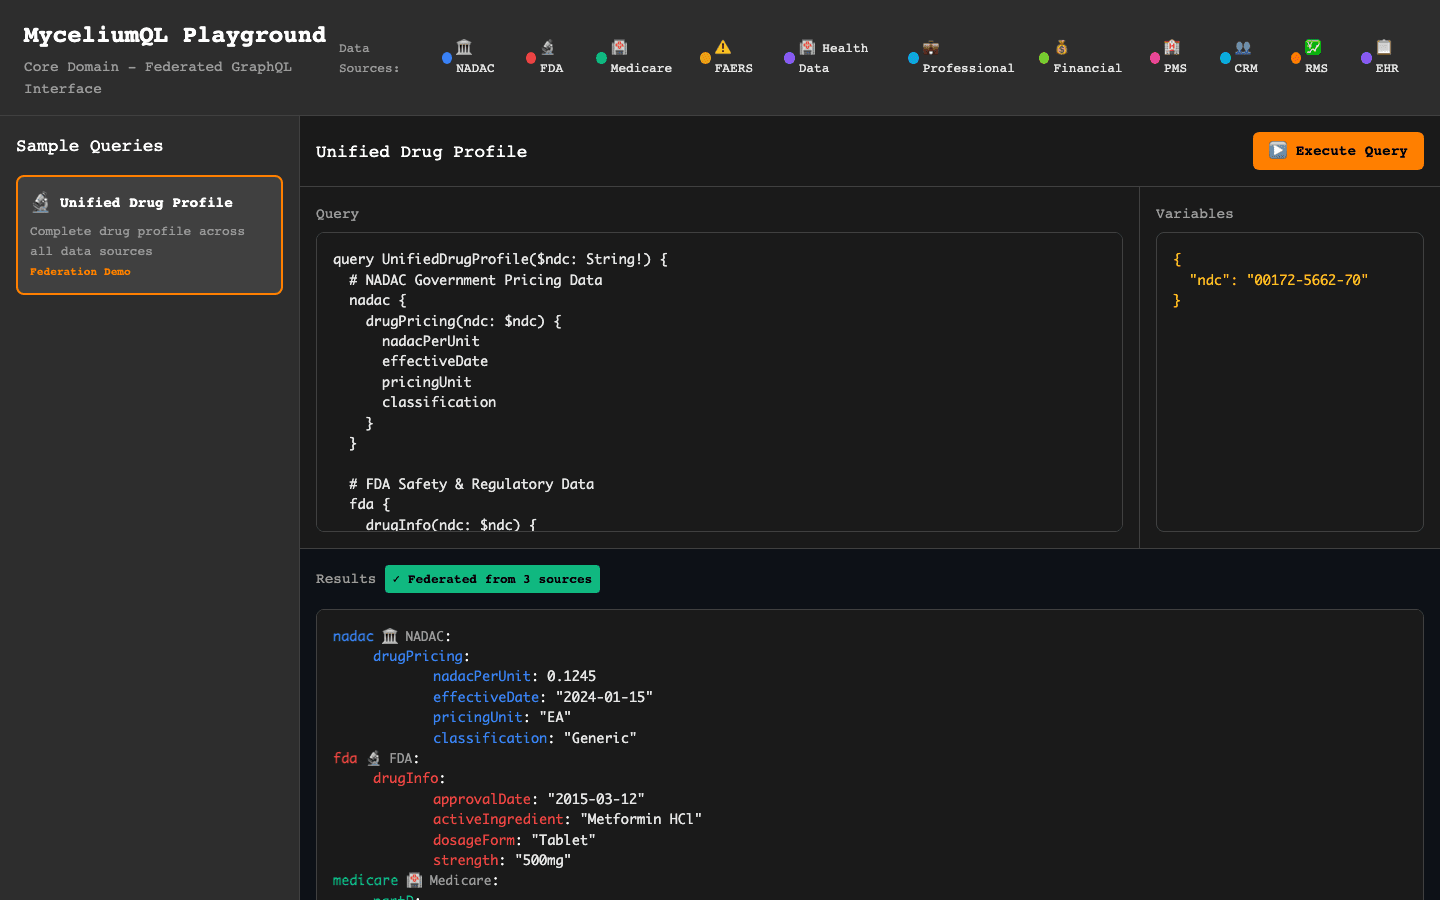Screen dimensions: 1440x900
Task: Click the Professional briefcase icon
Action: [931, 47]
